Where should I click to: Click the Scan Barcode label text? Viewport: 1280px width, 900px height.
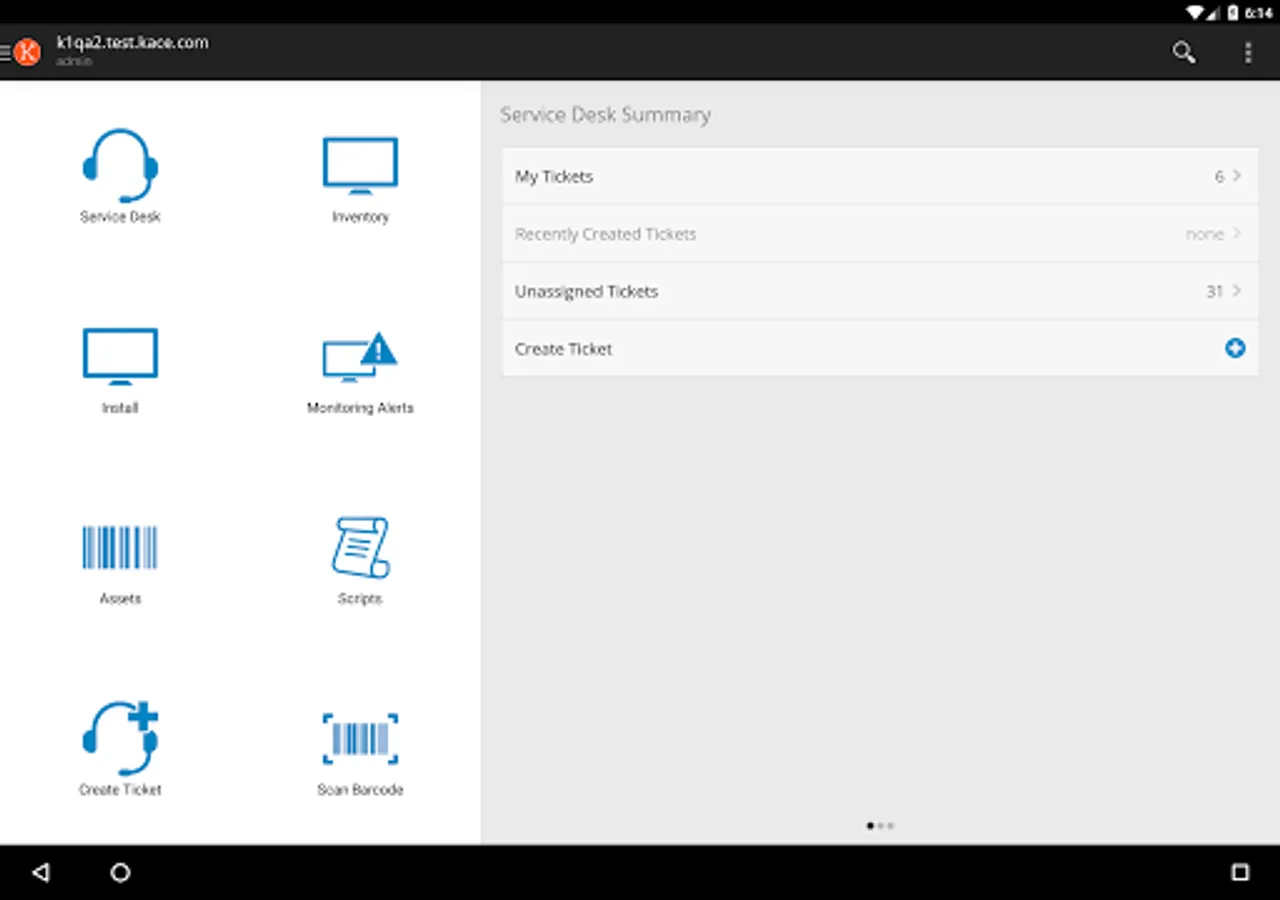click(360, 790)
